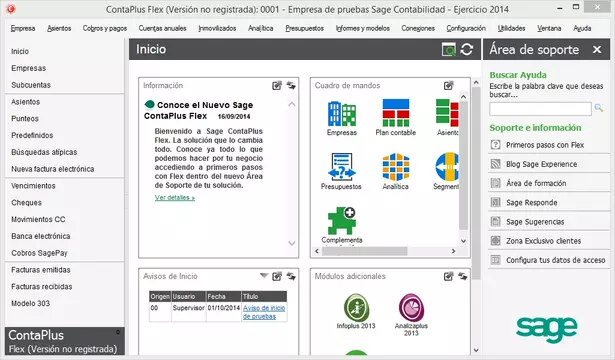Follow the Ver detalles link
Screen dimensions: 615x360
click(x=175, y=198)
